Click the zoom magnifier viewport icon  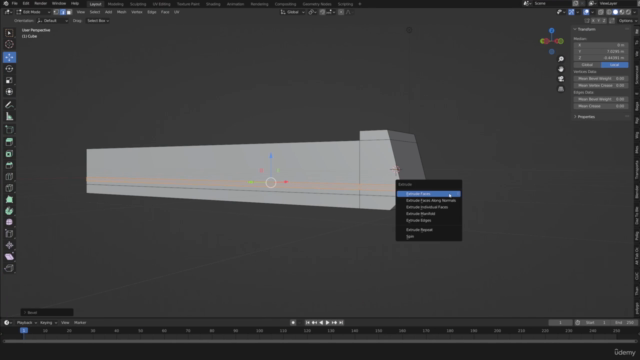[561, 59]
